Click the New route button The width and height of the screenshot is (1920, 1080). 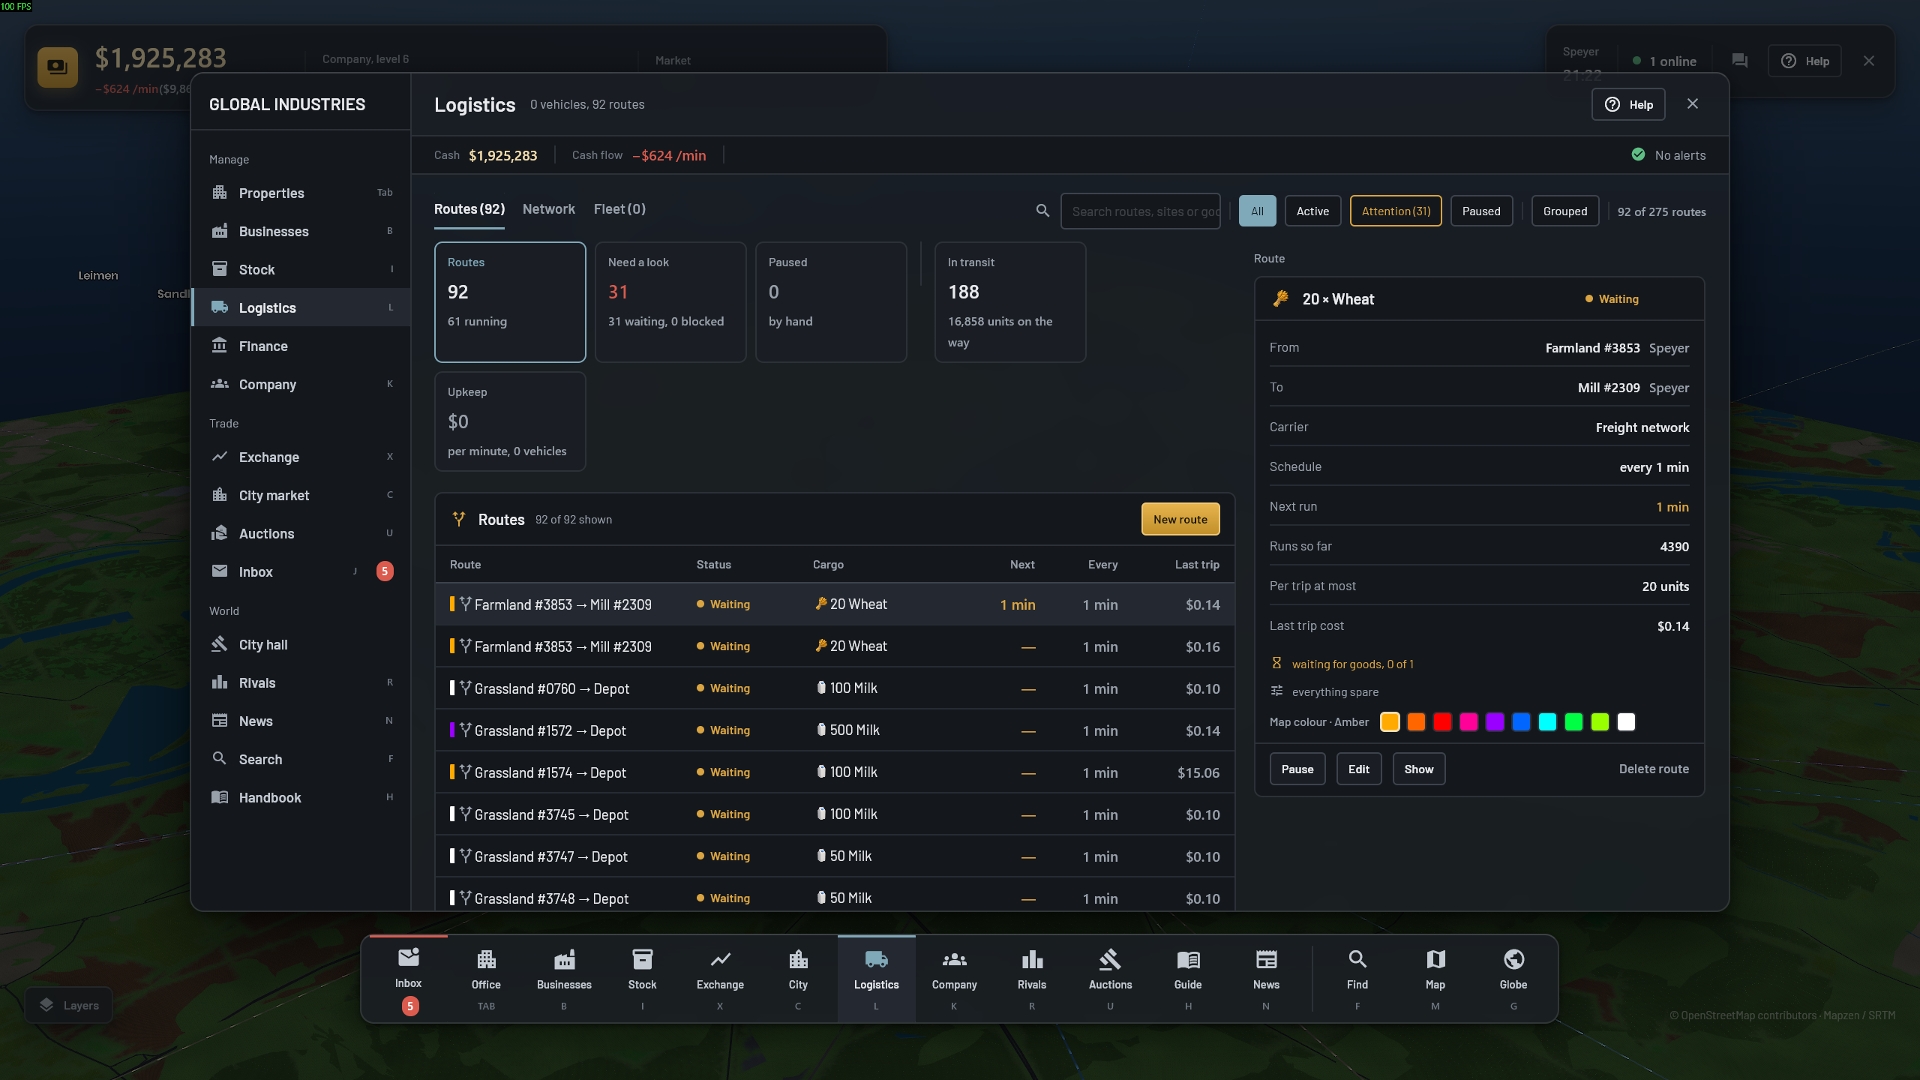coord(1180,519)
